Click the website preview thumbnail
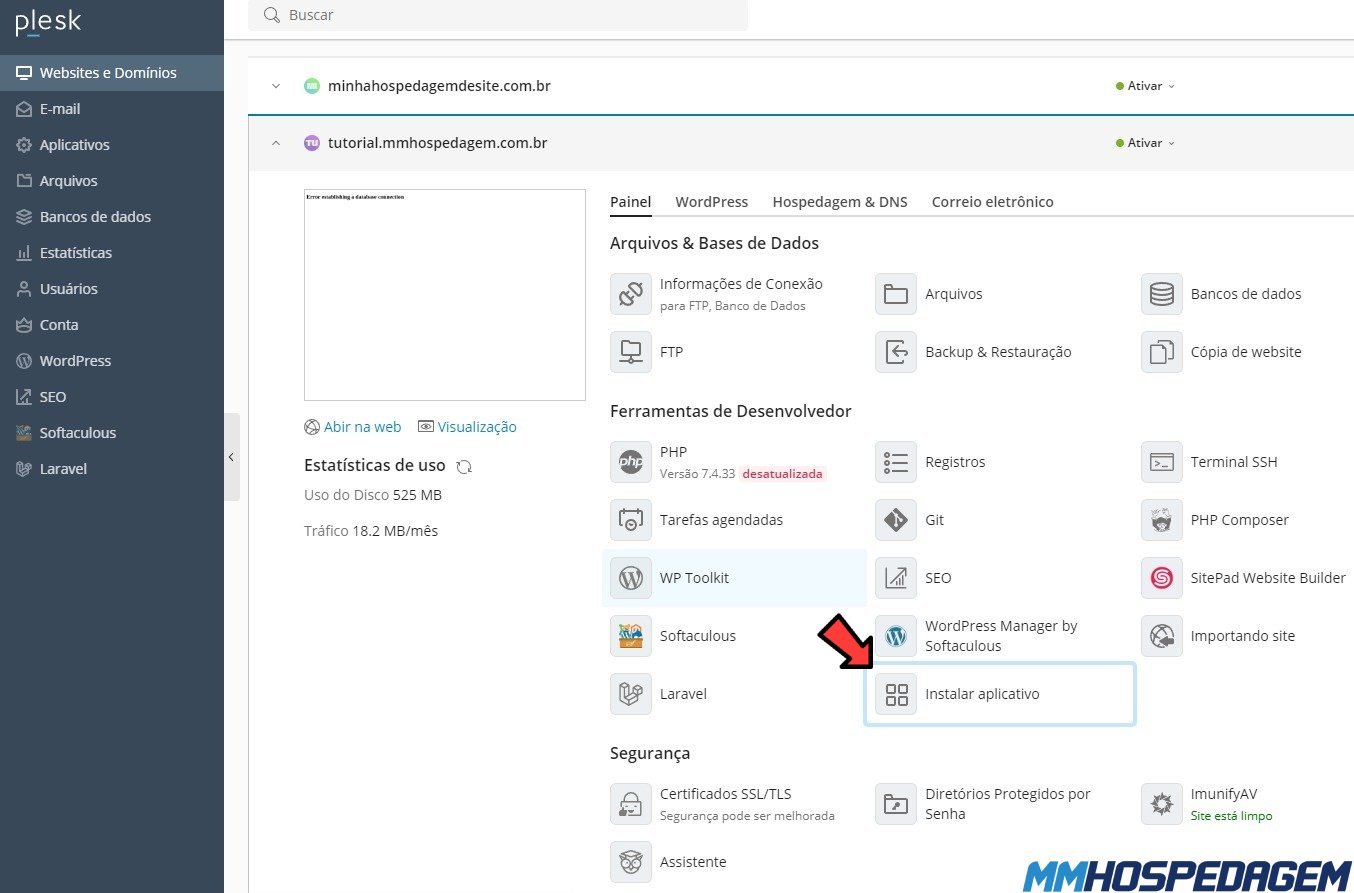Viewport: 1354px width, 893px height. [x=445, y=295]
